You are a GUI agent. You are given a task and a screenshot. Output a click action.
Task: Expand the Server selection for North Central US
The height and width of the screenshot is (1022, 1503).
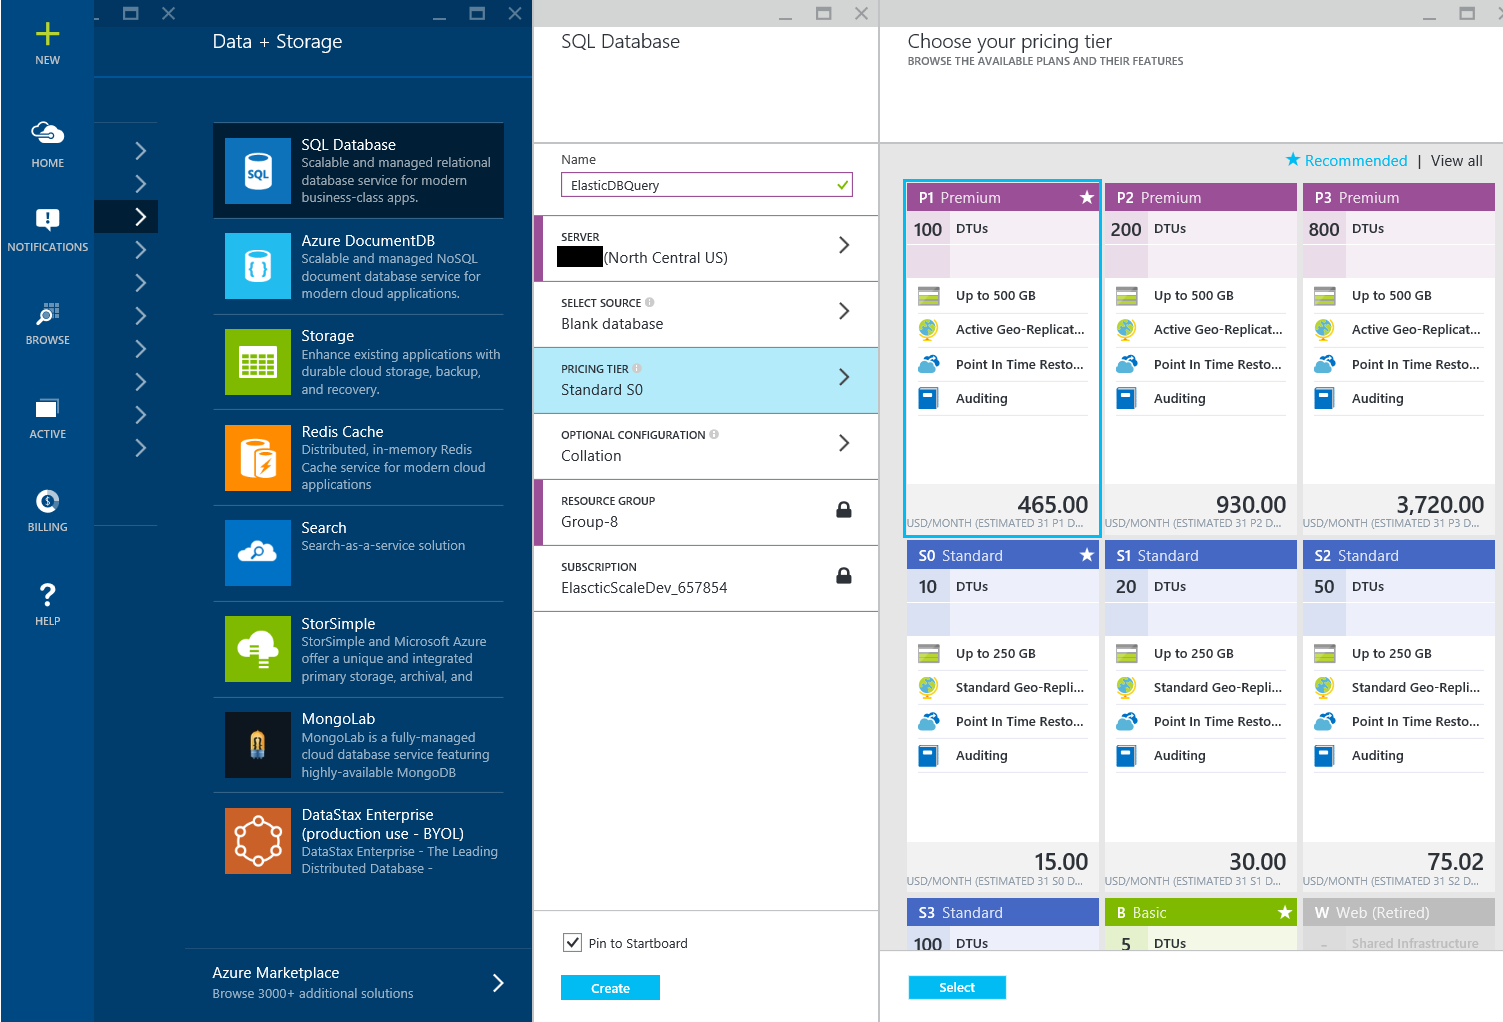(706, 248)
